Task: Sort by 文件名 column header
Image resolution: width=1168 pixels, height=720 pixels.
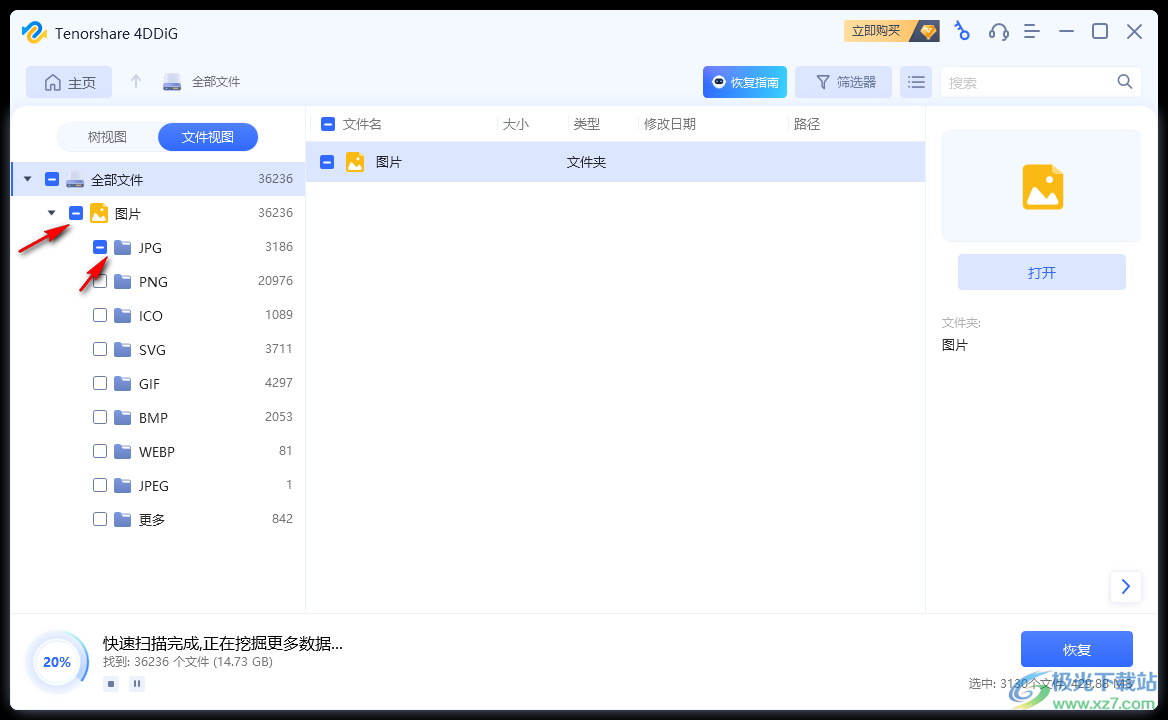Action: coord(362,124)
